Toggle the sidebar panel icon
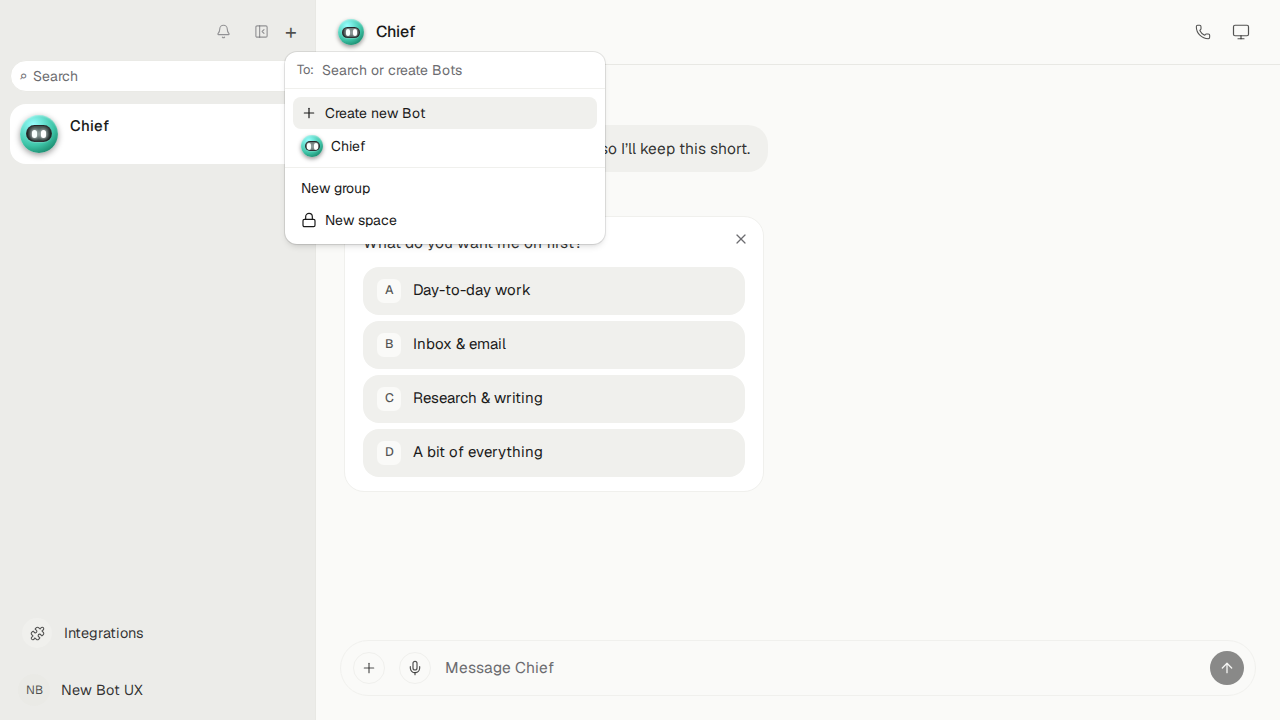This screenshot has width=1280, height=720. click(261, 32)
